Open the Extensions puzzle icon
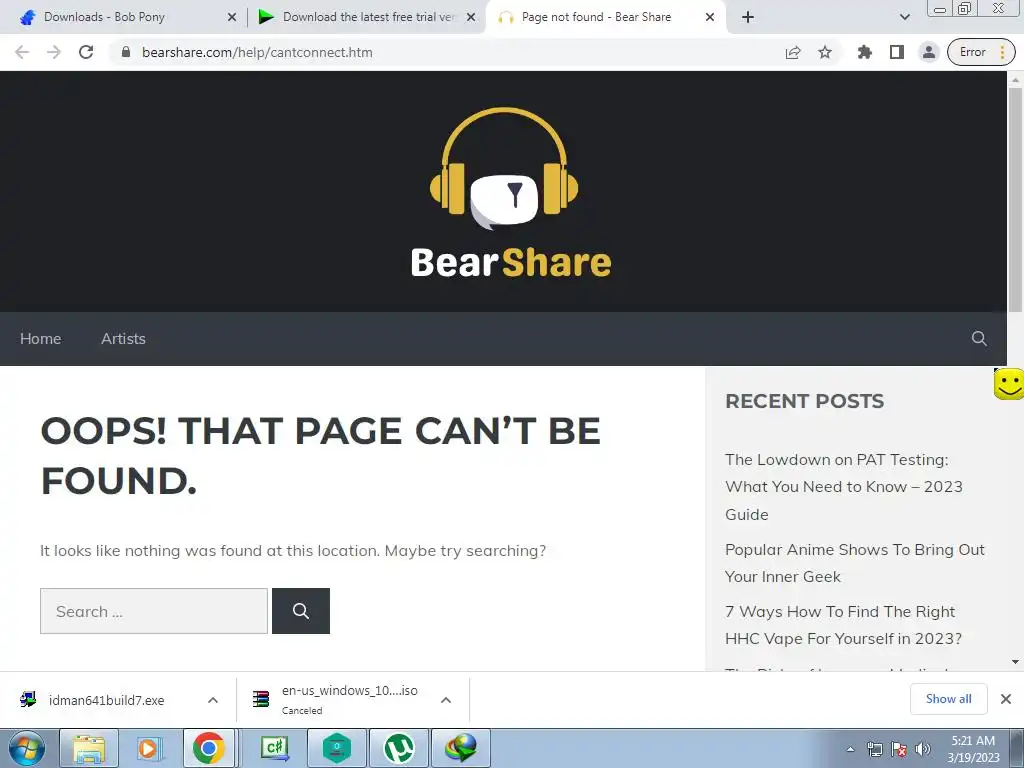 tap(865, 52)
